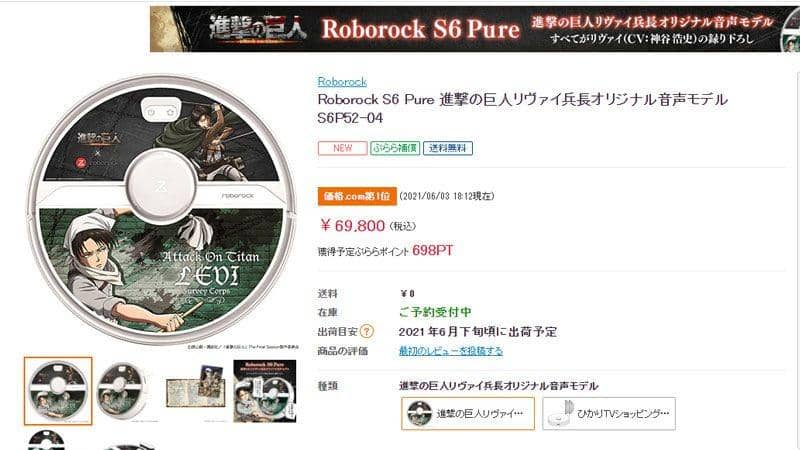Open the Roborock S6 Pure top banner
800x450 pixels.
(474, 29)
